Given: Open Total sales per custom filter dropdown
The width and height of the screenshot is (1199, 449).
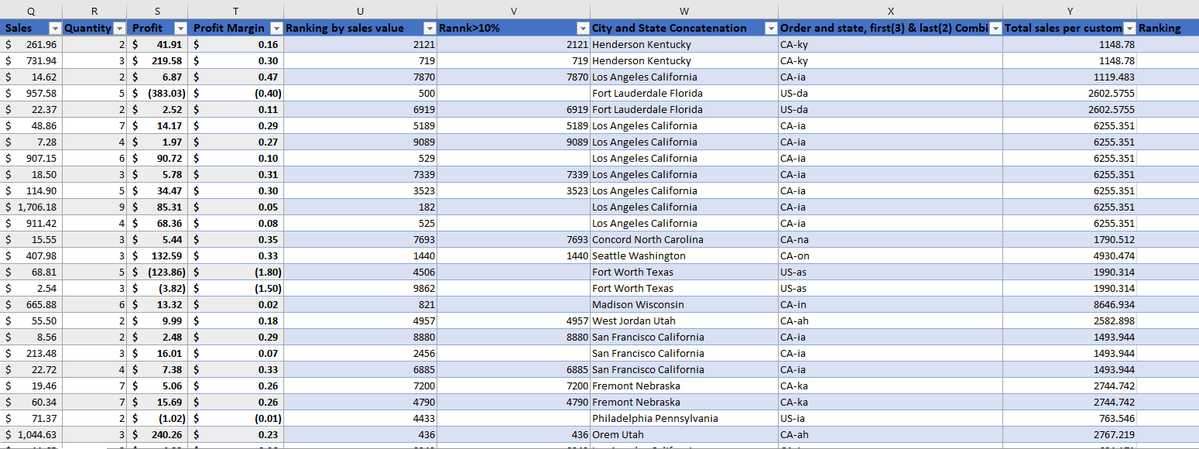Looking at the screenshot, I should click(1129, 28).
